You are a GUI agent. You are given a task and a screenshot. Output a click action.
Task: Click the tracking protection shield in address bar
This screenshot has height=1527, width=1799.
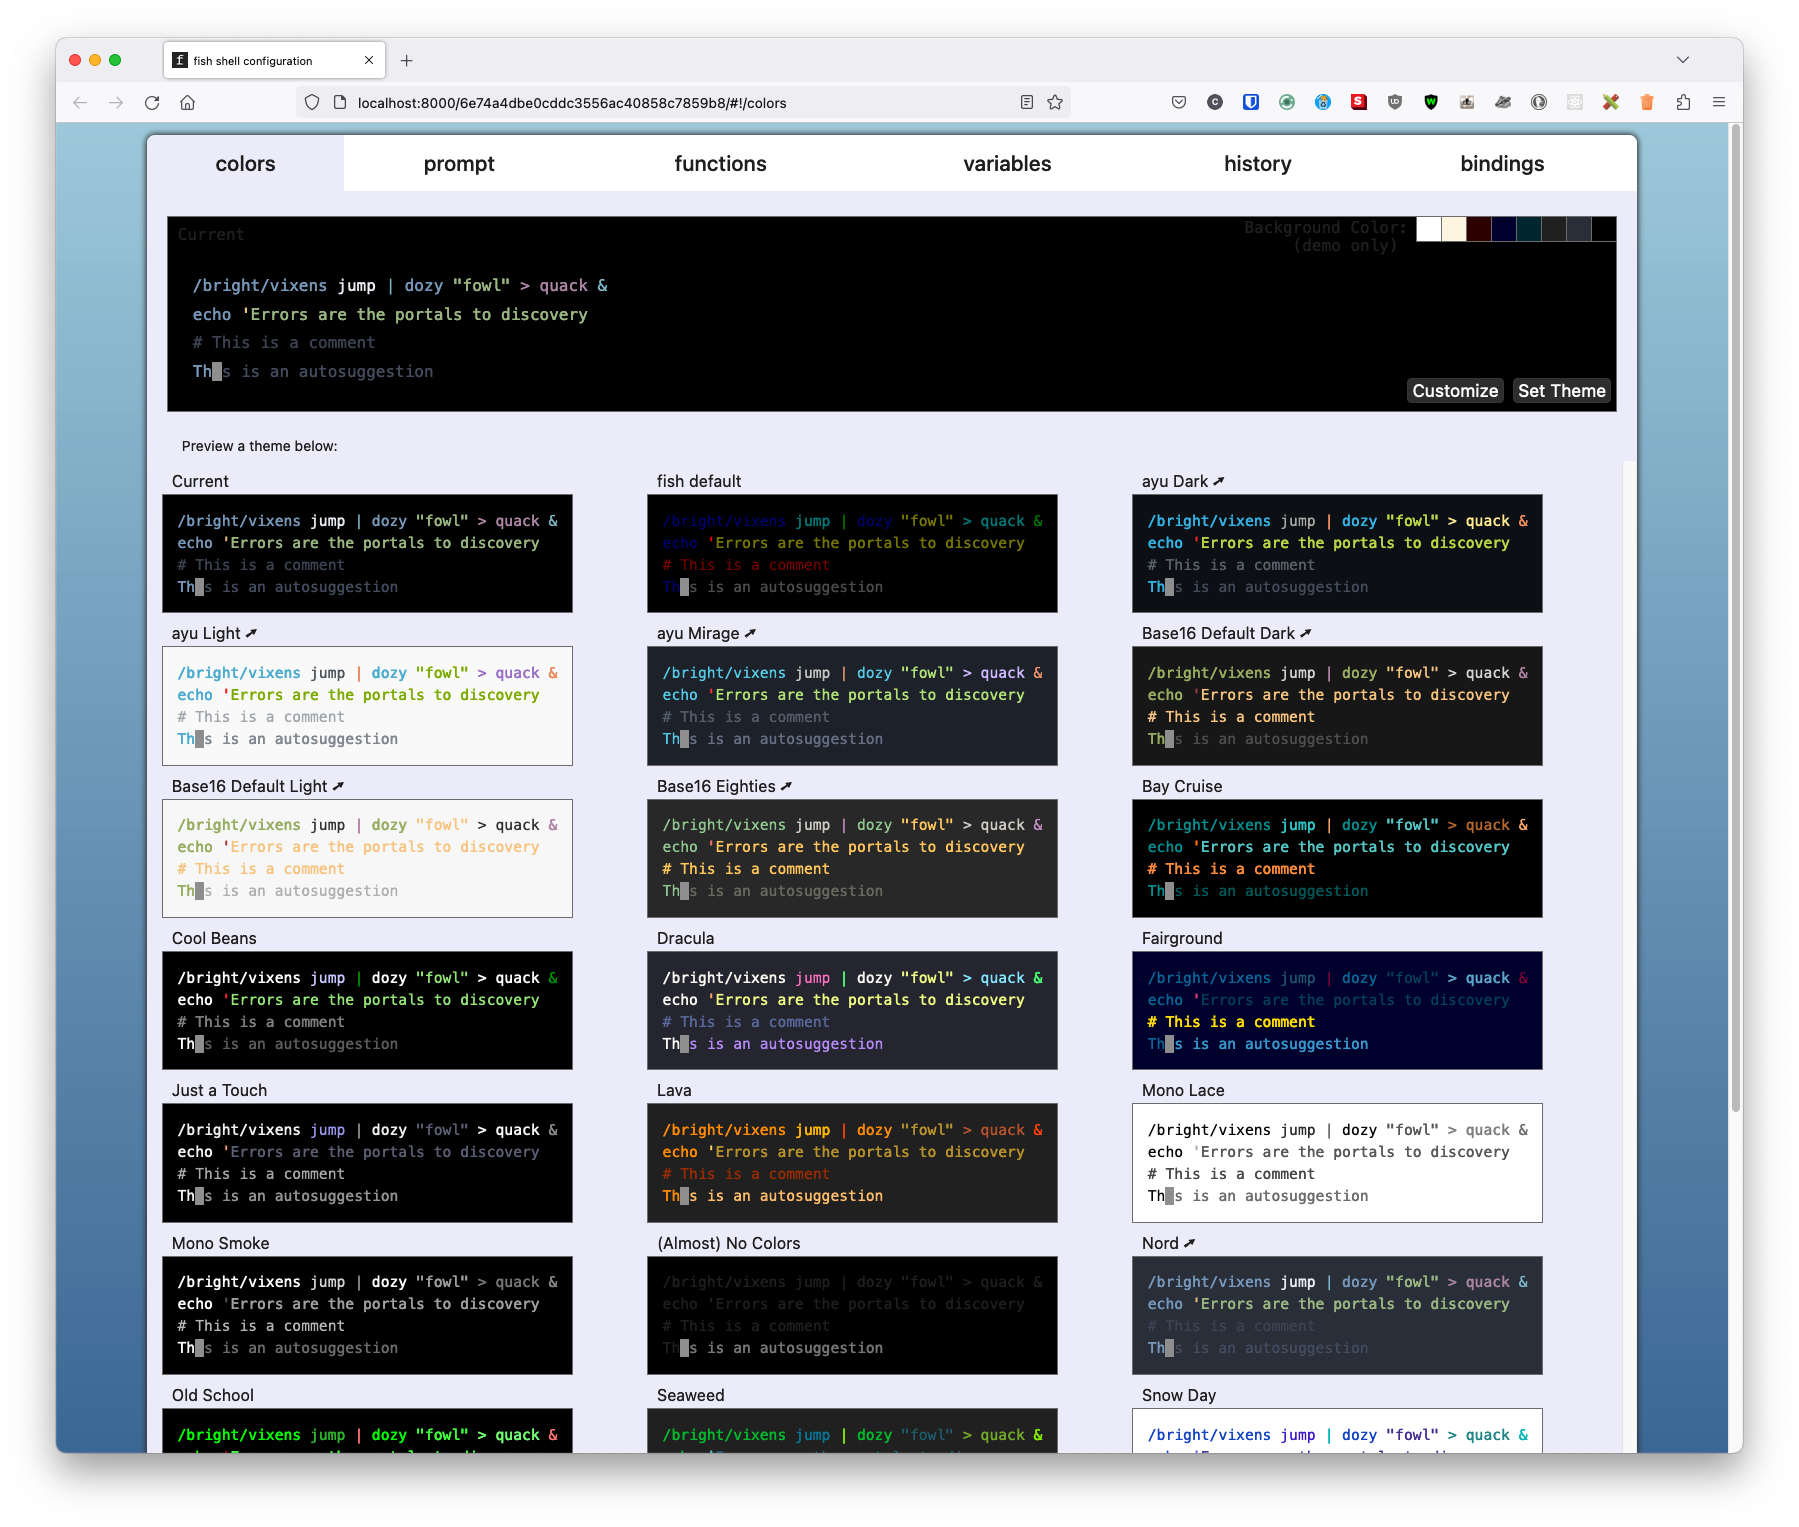pos(311,102)
